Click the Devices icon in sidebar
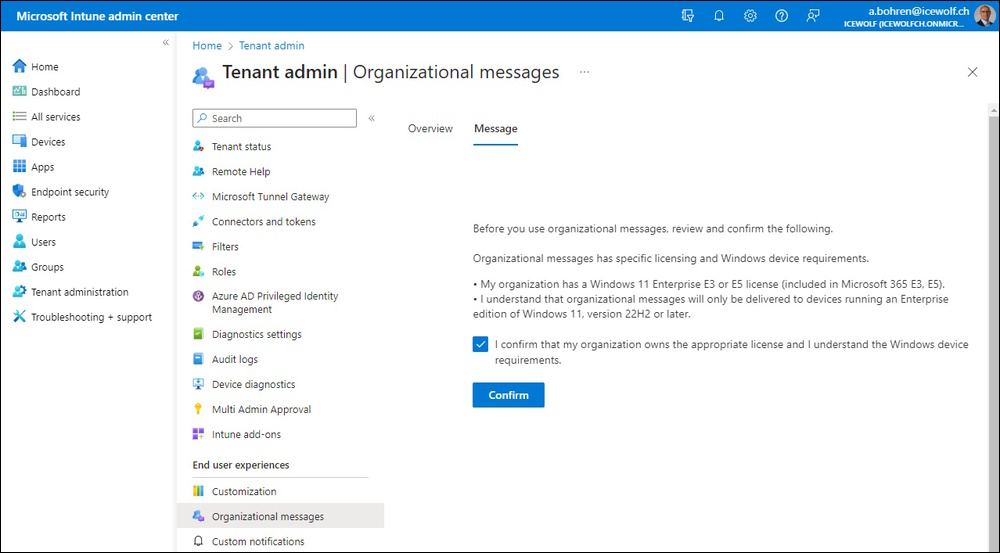The height and width of the screenshot is (553, 1000). point(20,142)
